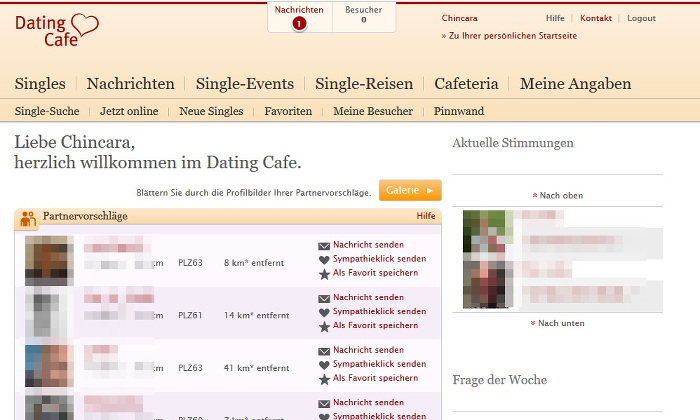Open the upper mood photo in Aktuelle Stimmungen
Viewport: 700px width, 420px height.
484,231
